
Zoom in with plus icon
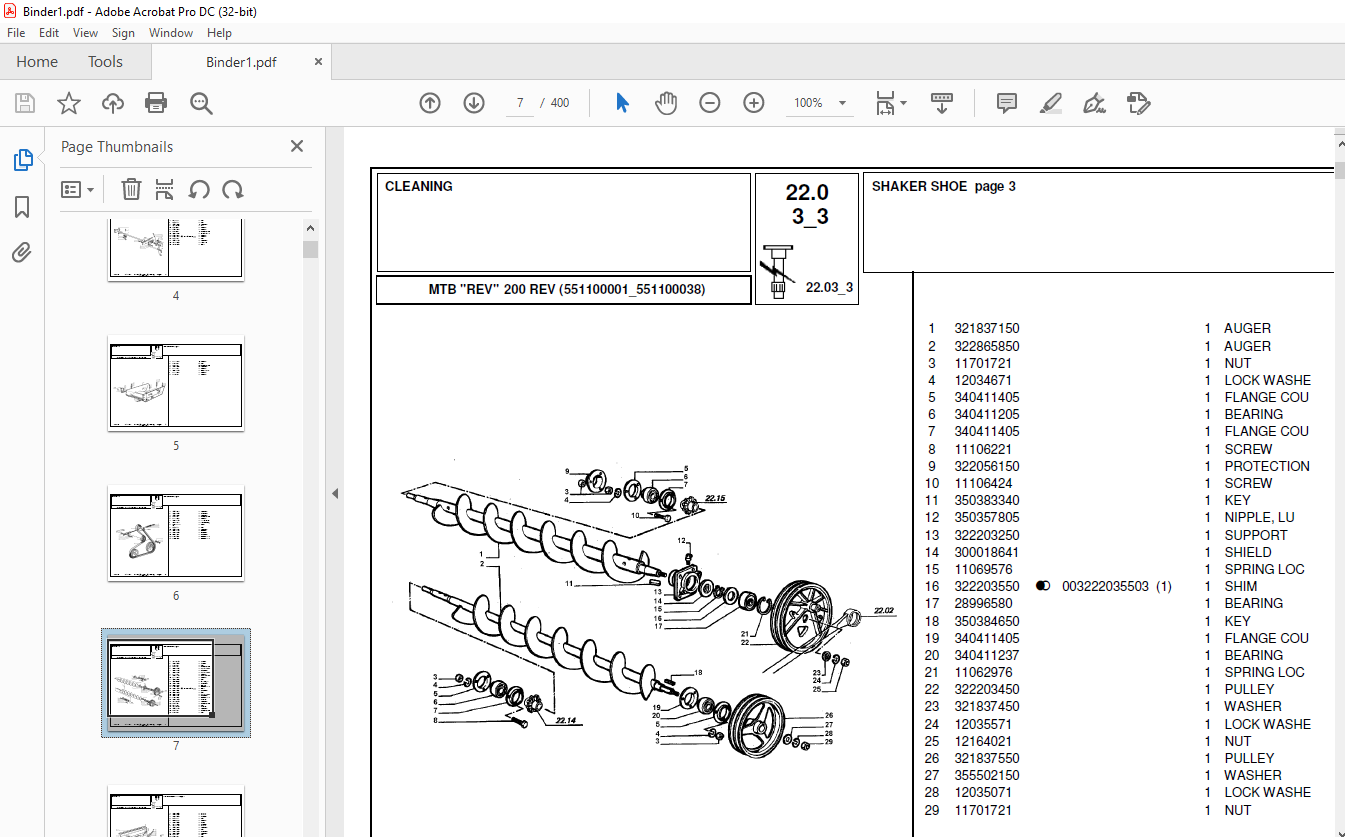click(x=754, y=103)
